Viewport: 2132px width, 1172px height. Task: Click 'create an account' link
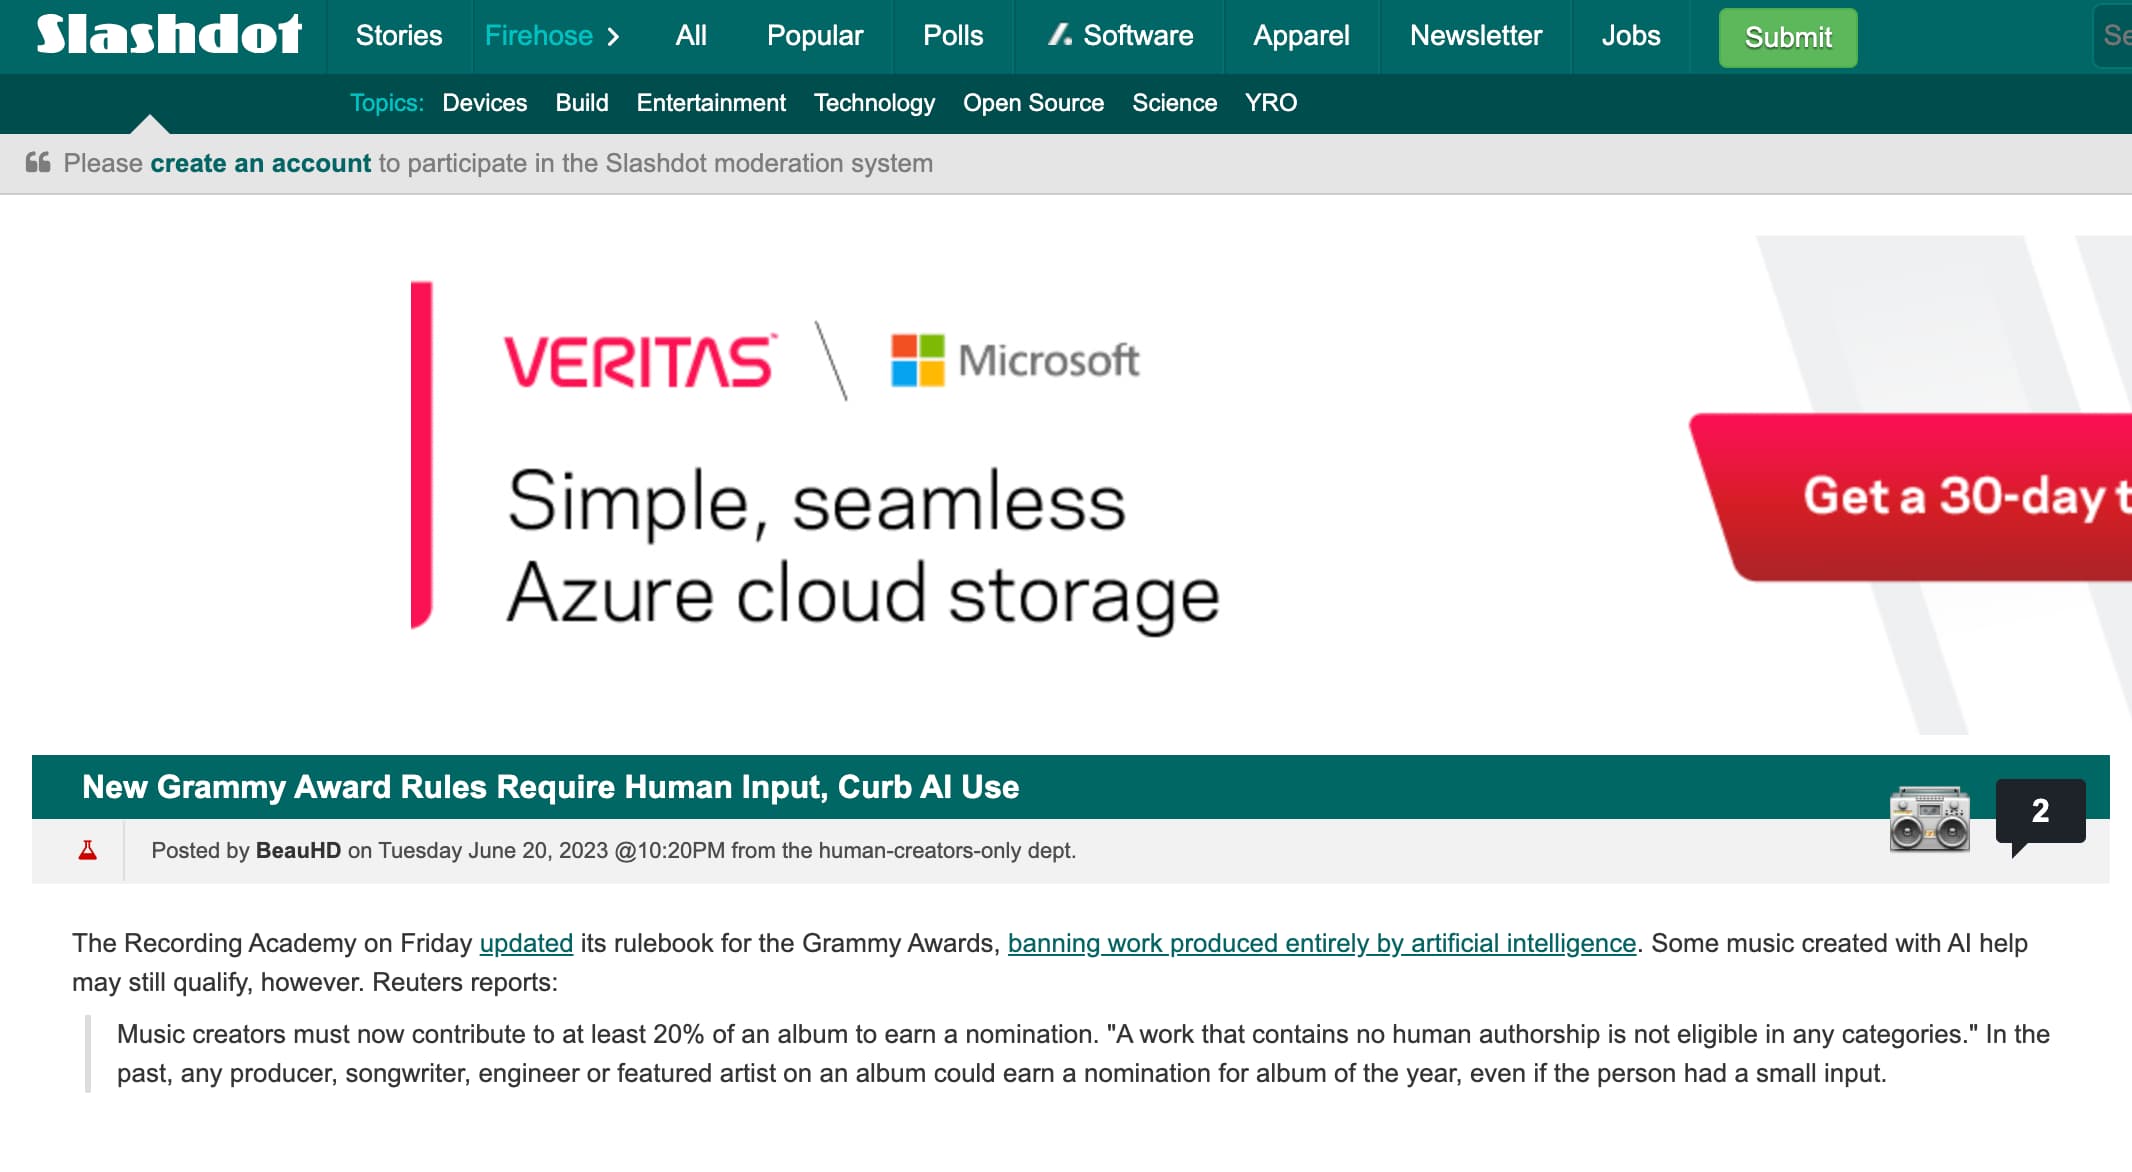[260, 163]
